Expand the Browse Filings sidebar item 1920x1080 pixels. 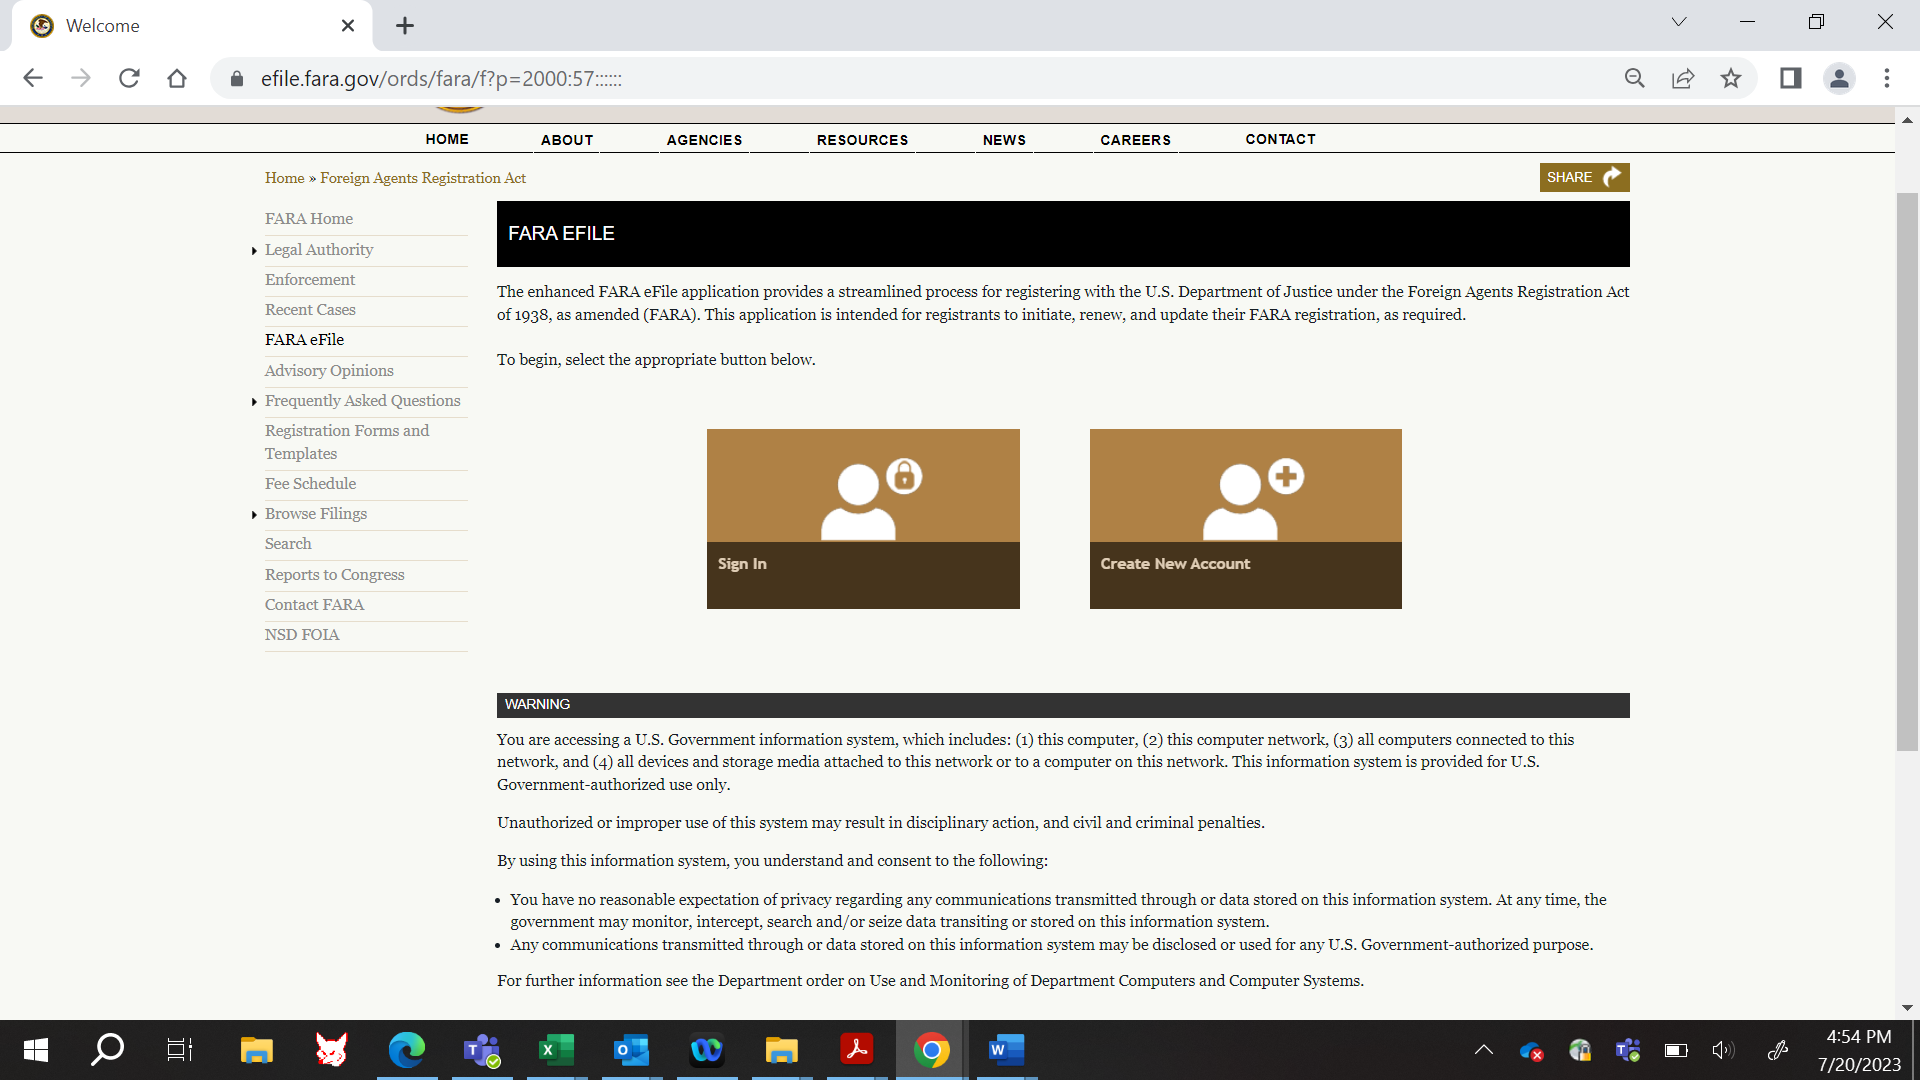point(255,515)
